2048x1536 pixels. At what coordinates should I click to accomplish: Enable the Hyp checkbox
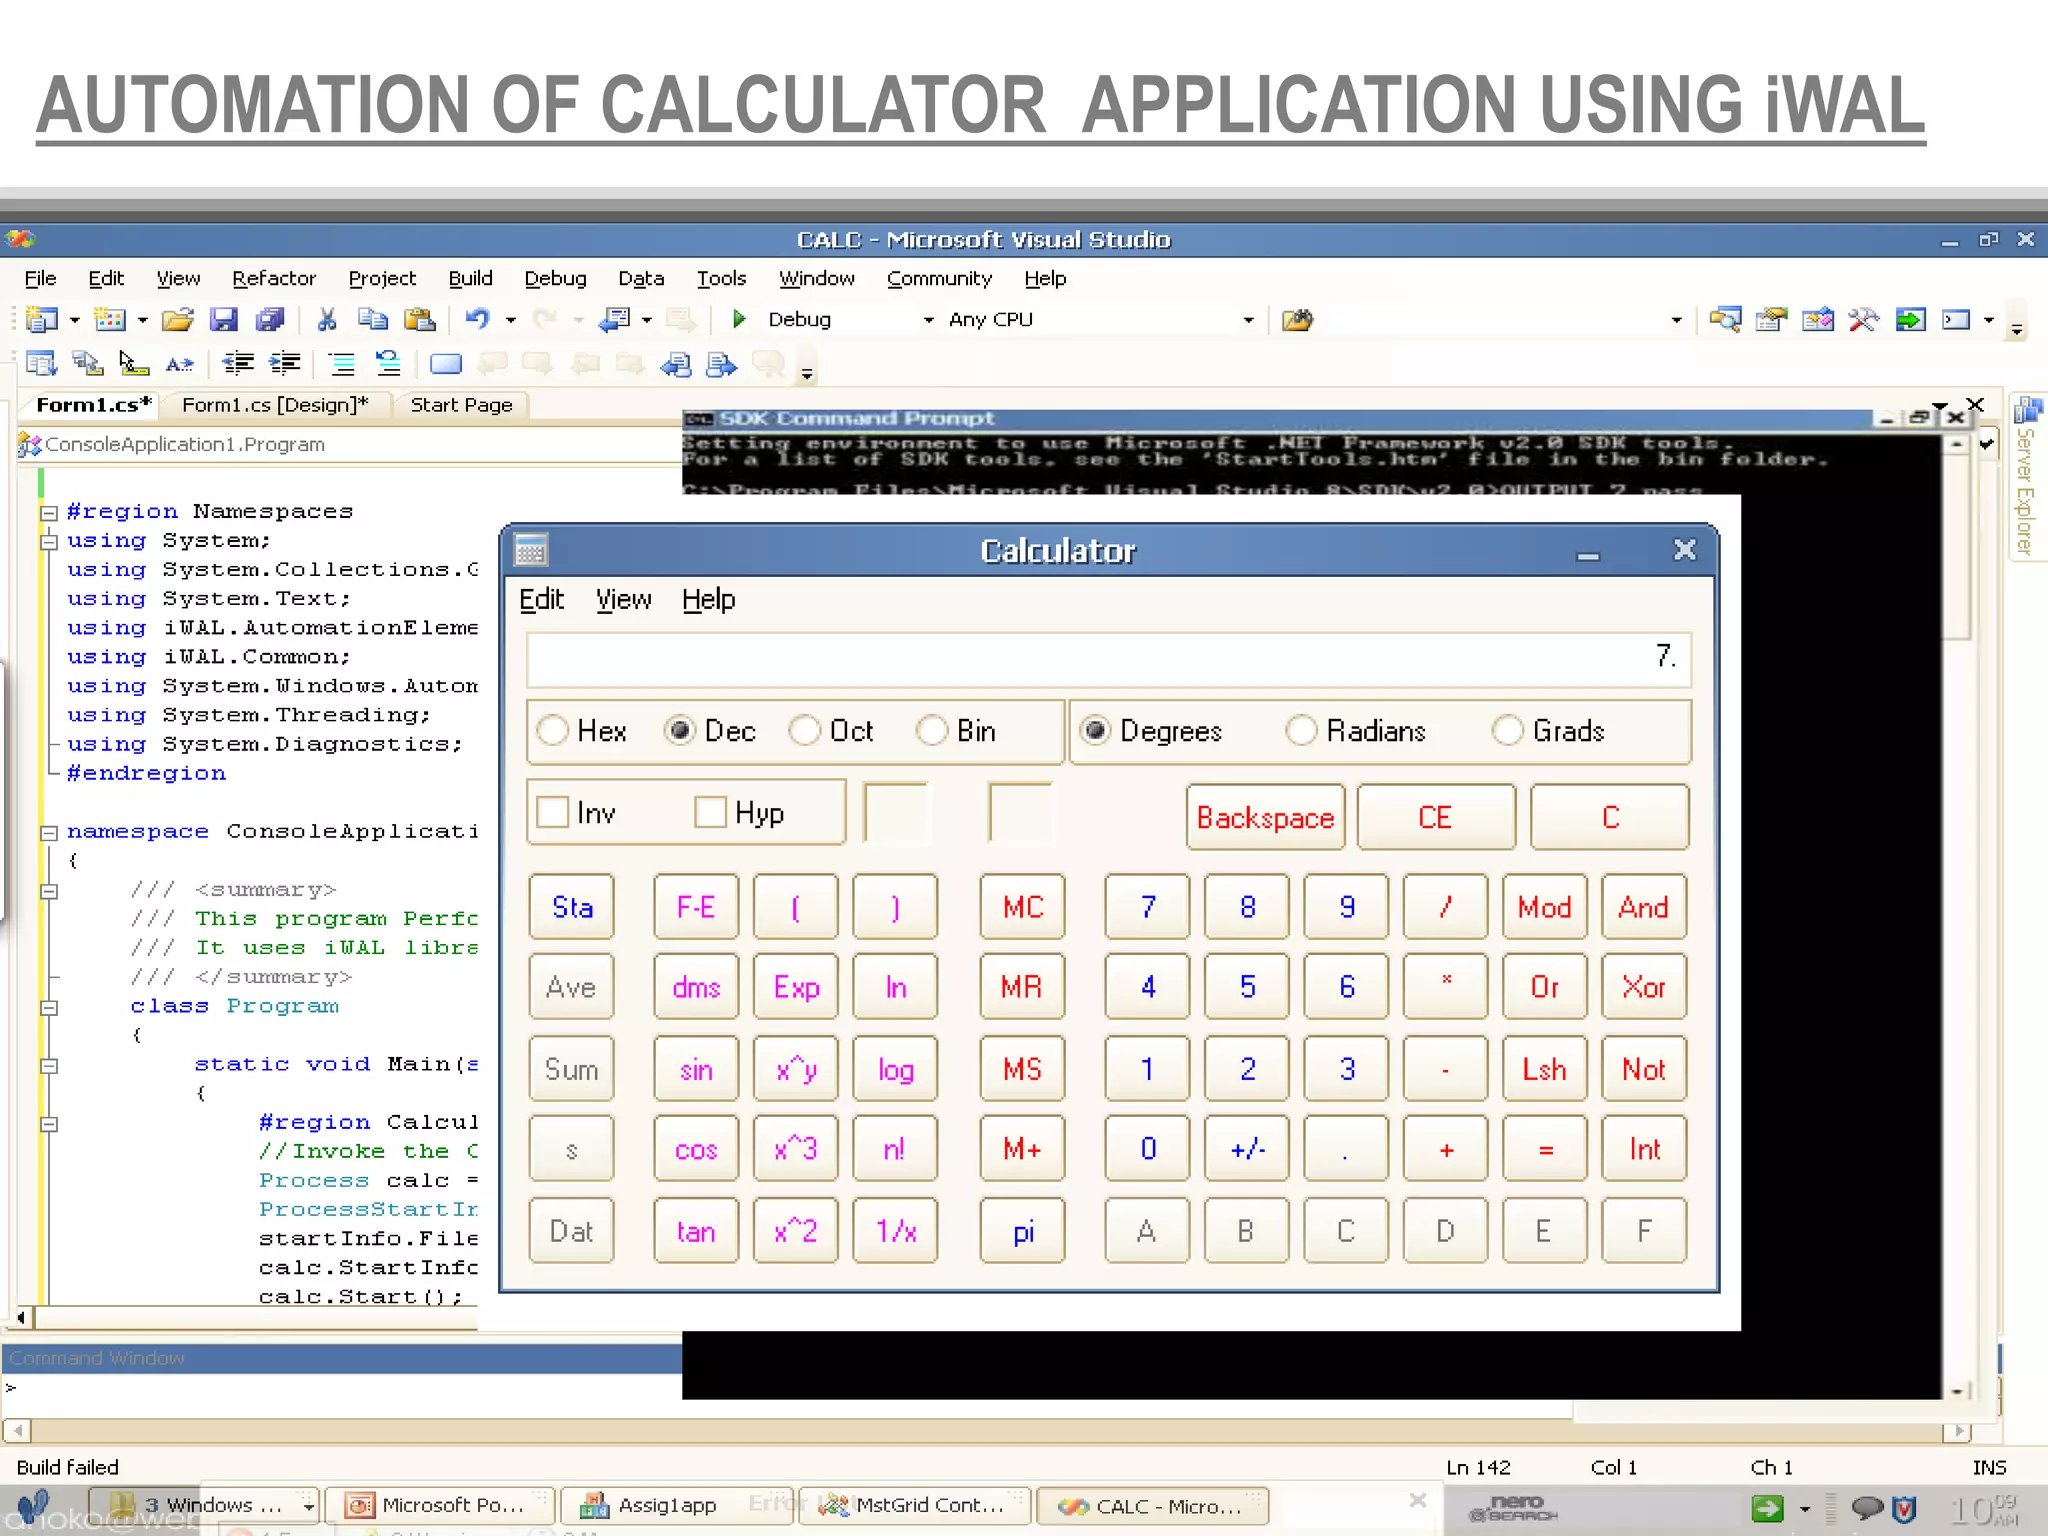tap(711, 812)
